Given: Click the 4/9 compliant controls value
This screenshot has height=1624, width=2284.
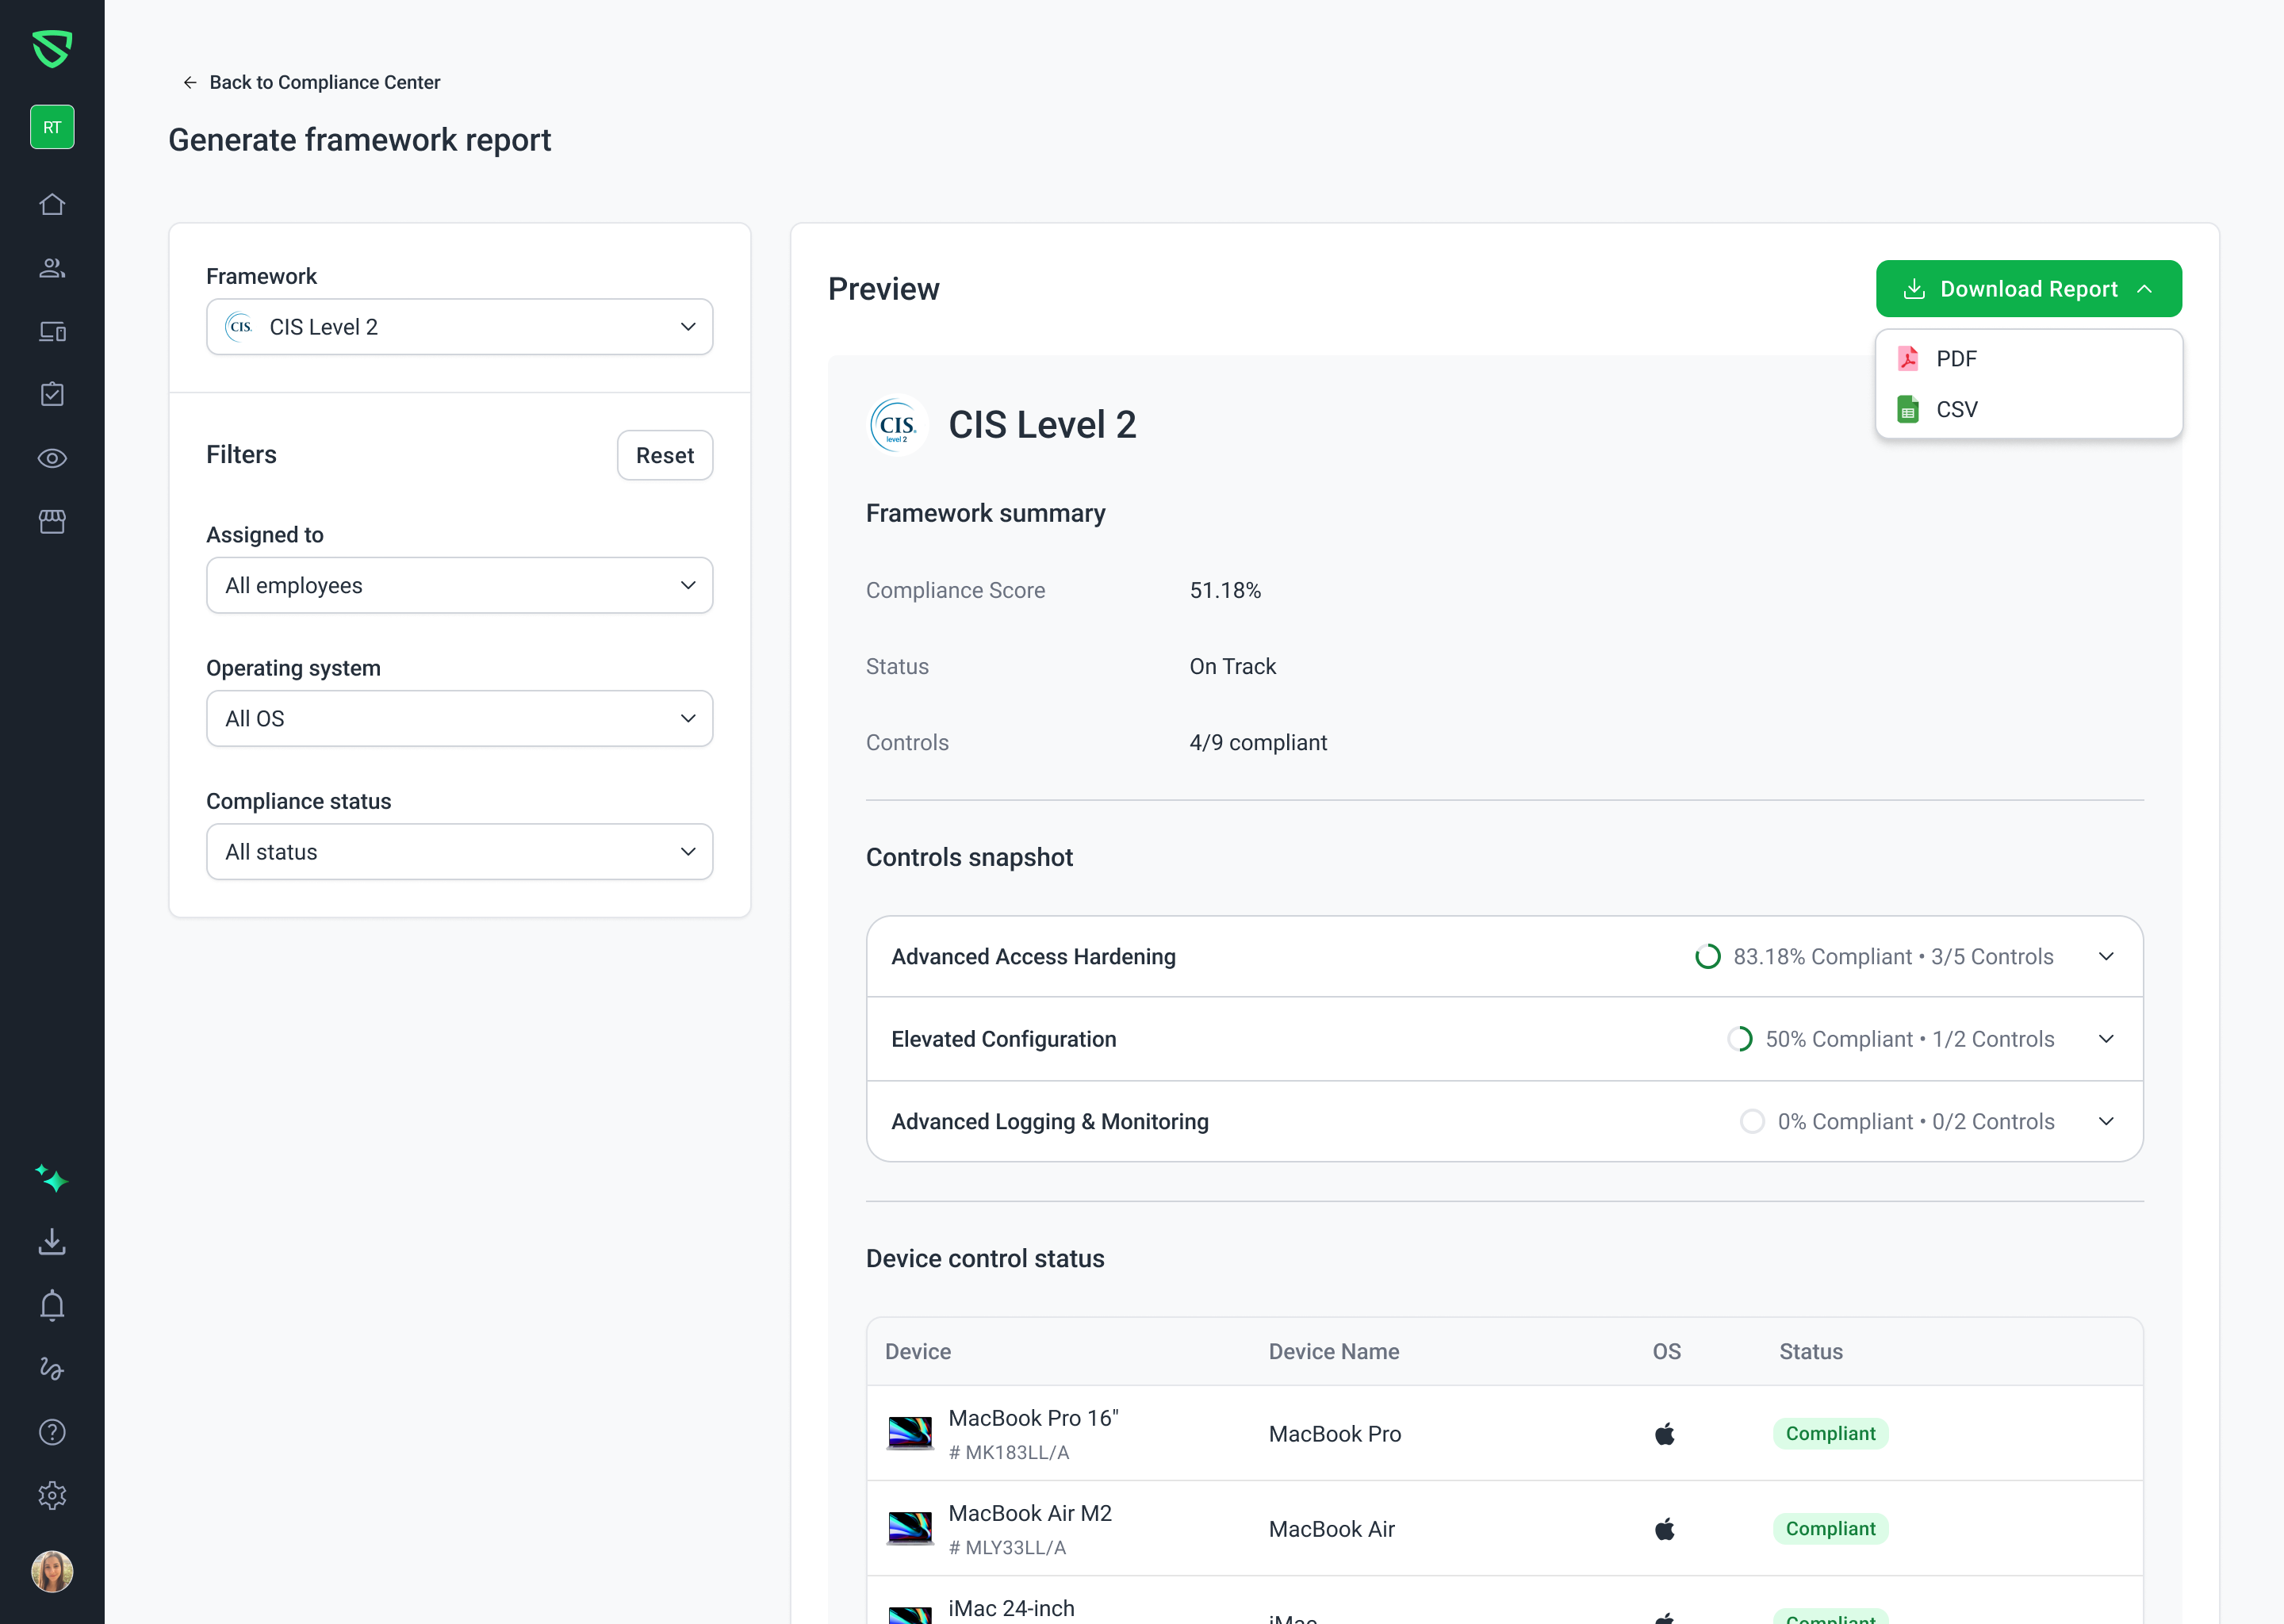Looking at the screenshot, I should click(1258, 742).
